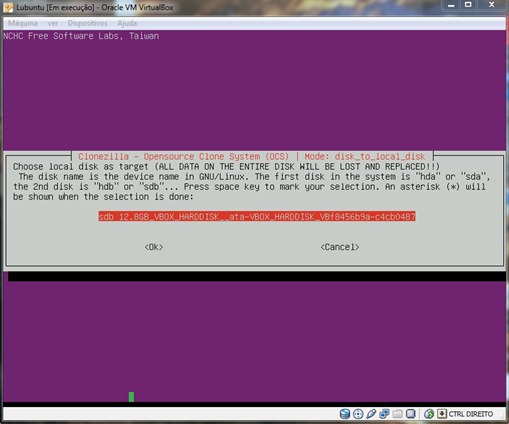Image resolution: width=509 pixels, height=424 pixels.
Task: Click the keyboard capture arrow icon
Action: (x=442, y=414)
